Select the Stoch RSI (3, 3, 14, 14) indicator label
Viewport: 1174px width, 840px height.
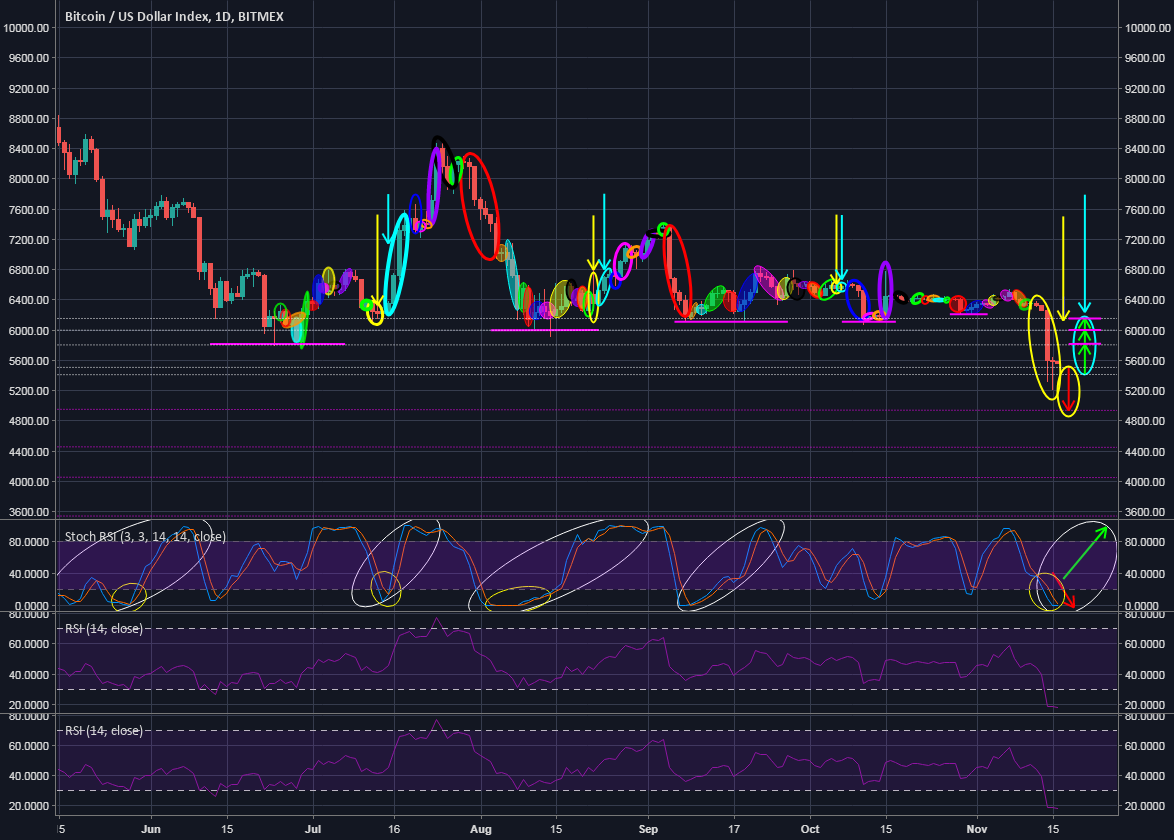click(x=144, y=536)
